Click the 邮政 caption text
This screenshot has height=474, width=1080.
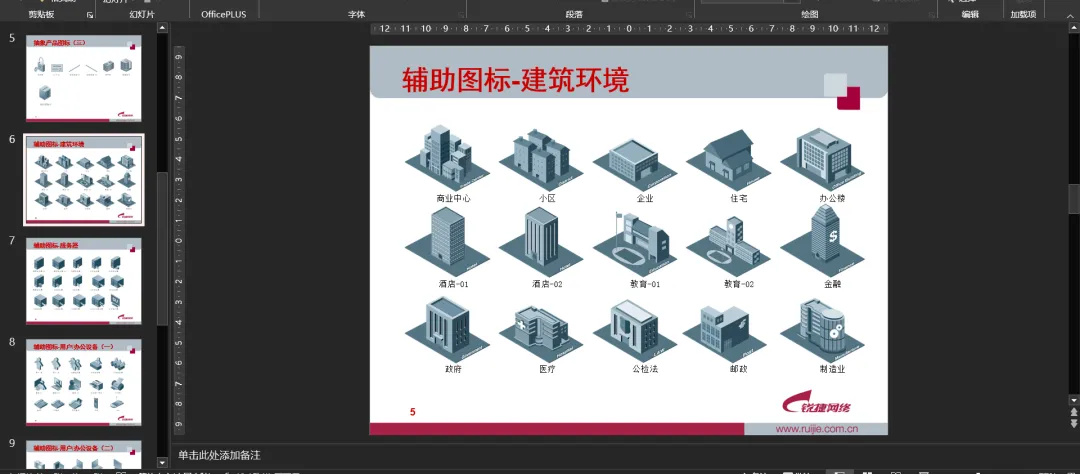point(738,369)
